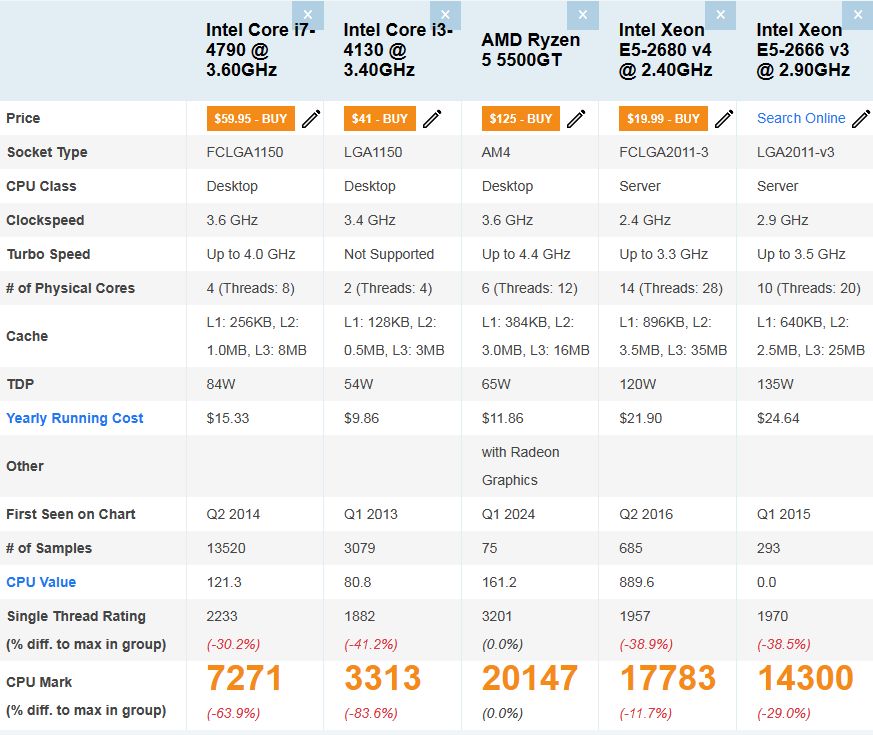Click first seen Q1 2024 cell

(x=508, y=514)
